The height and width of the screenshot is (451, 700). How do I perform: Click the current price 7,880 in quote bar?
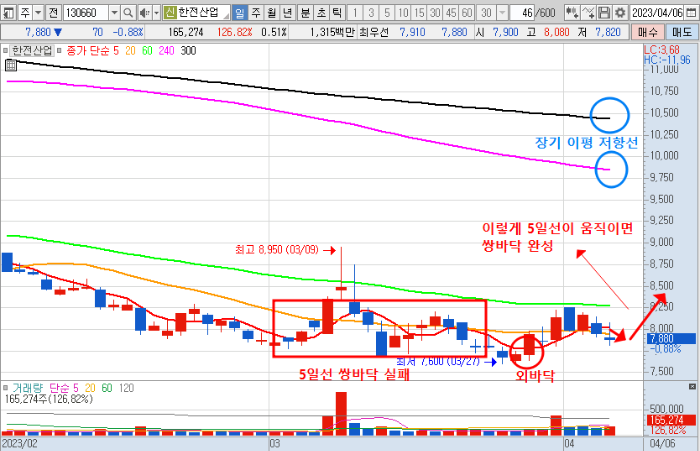[x=38, y=32]
